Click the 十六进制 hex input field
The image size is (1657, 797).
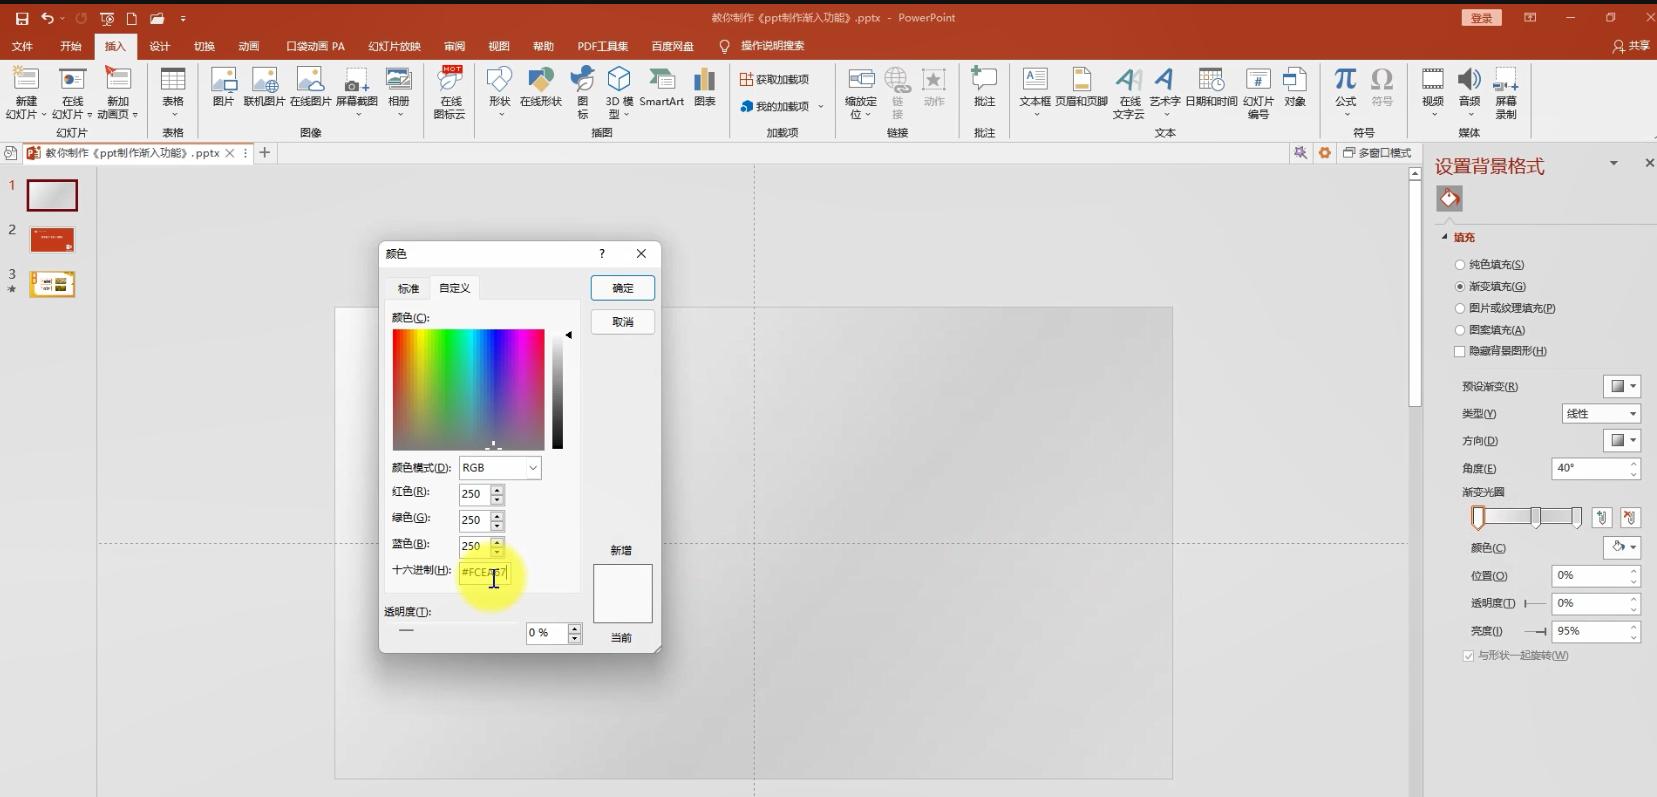484,573
